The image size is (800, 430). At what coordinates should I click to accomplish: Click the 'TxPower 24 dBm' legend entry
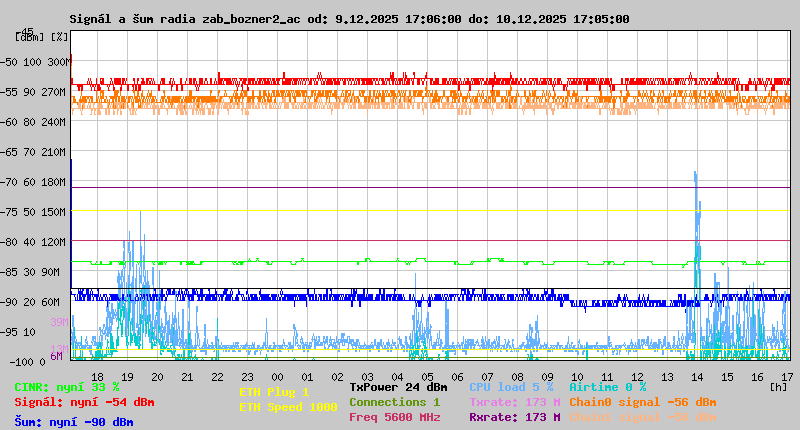(x=398, y=387)
